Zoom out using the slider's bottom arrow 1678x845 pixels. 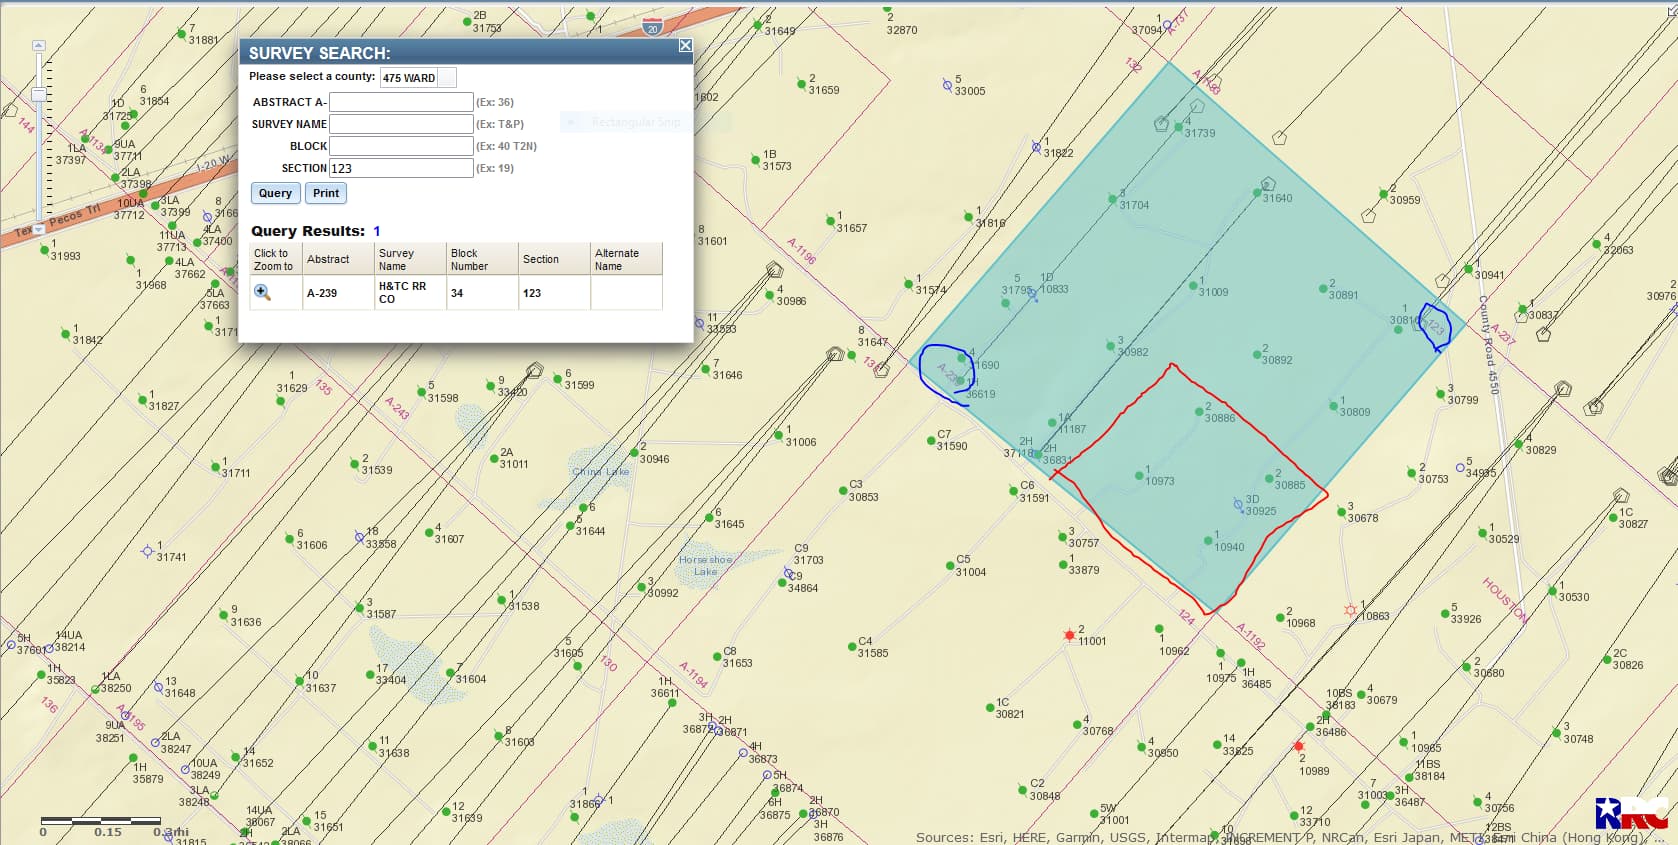38,229
